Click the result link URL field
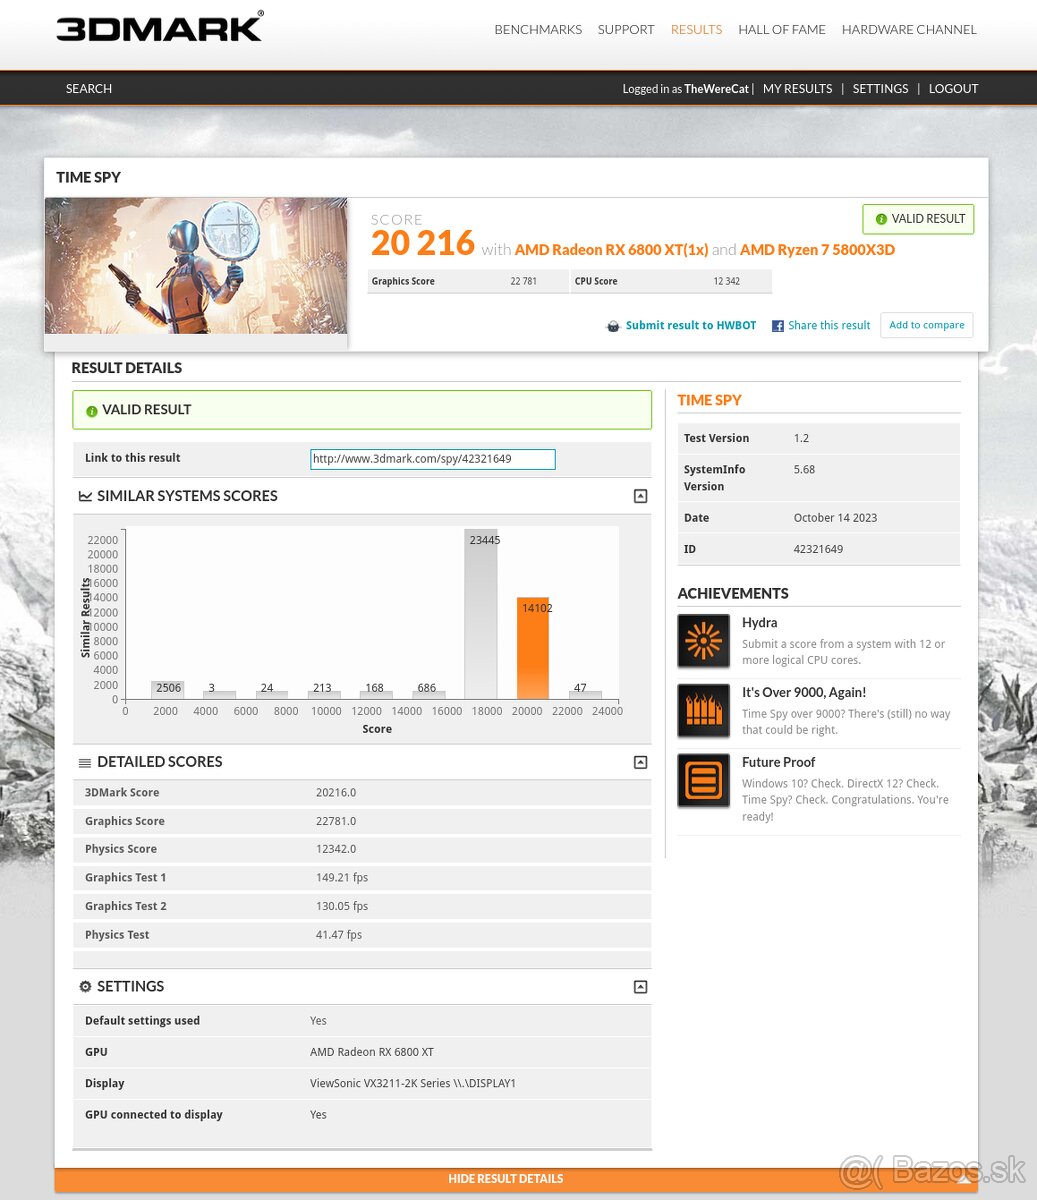This screenshot has height=1200, width=1037. pos(432,459)
